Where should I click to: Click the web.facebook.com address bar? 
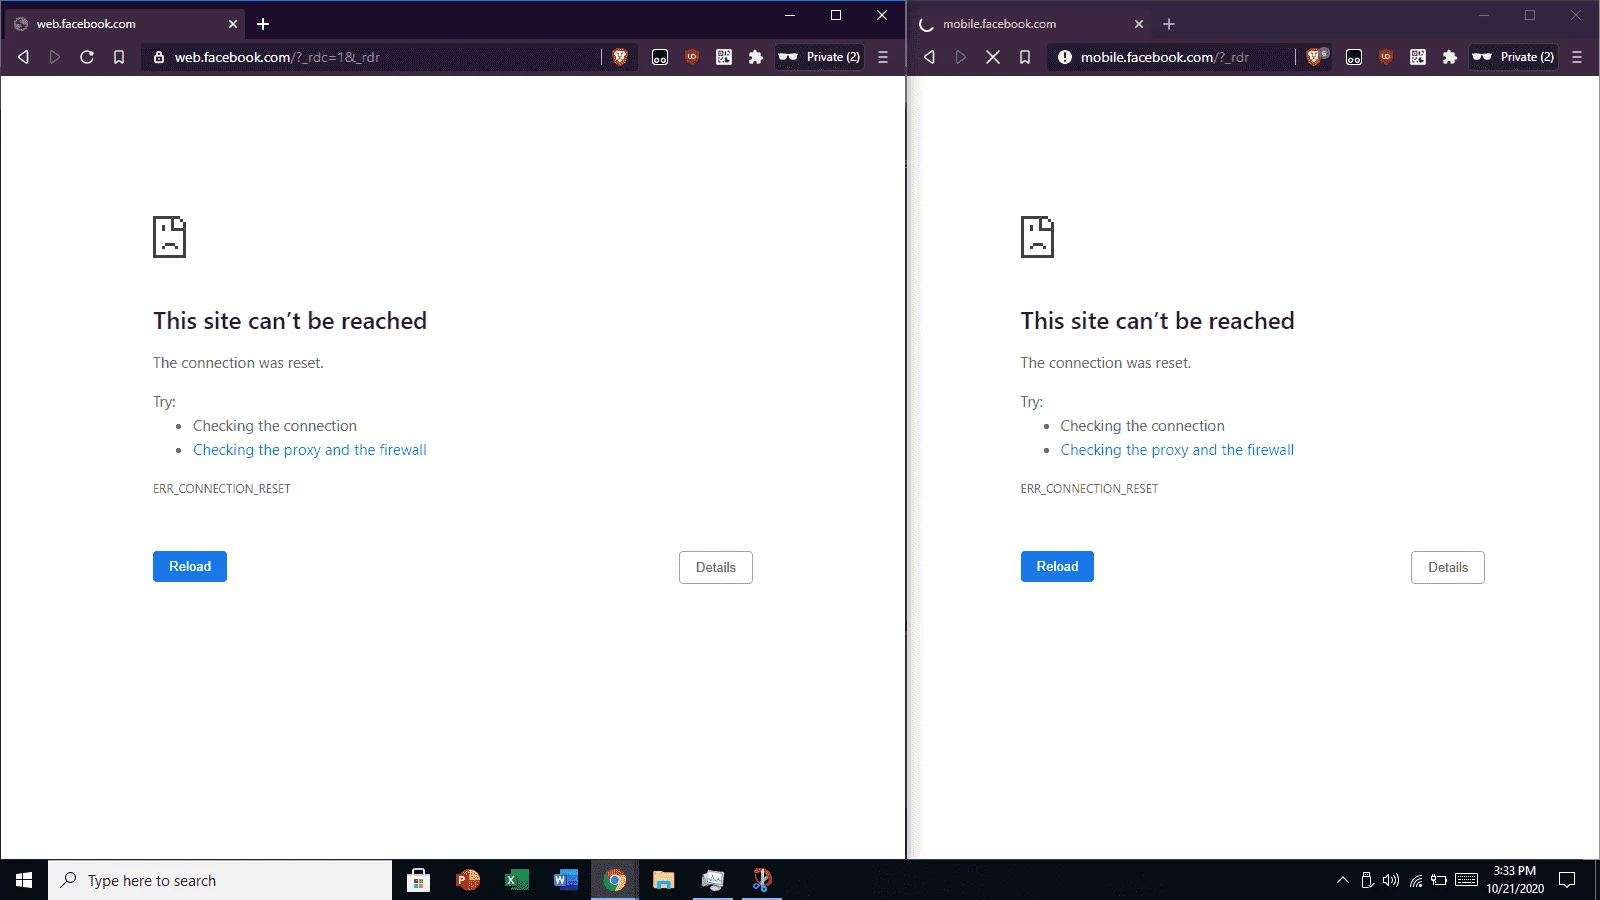tap(370, 57)
